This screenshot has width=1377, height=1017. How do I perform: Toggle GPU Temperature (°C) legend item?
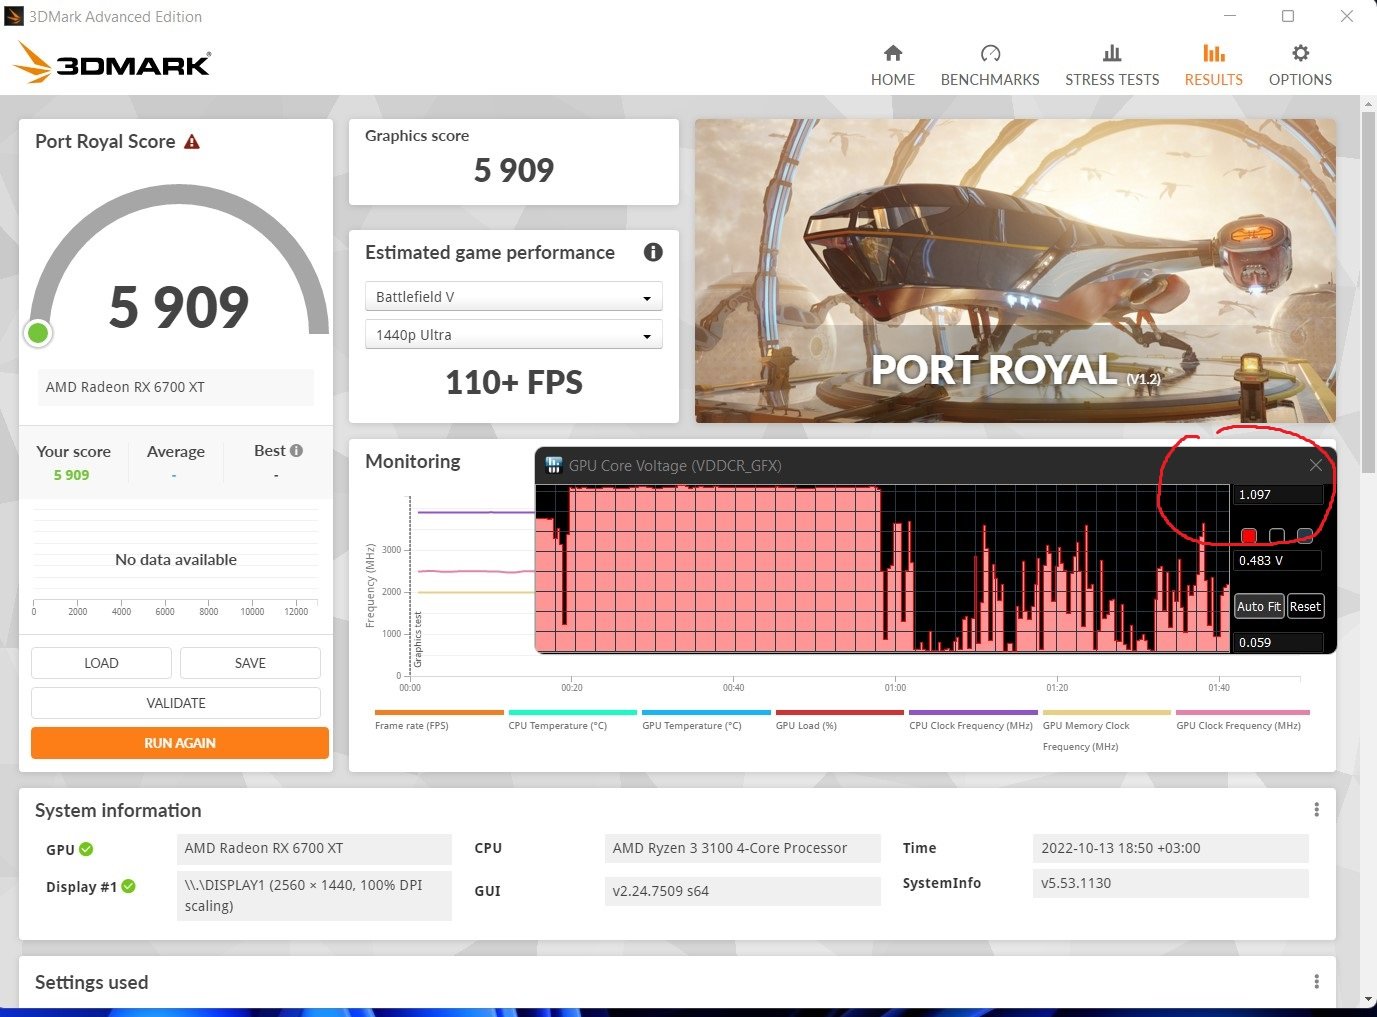[x=706, y=720]
